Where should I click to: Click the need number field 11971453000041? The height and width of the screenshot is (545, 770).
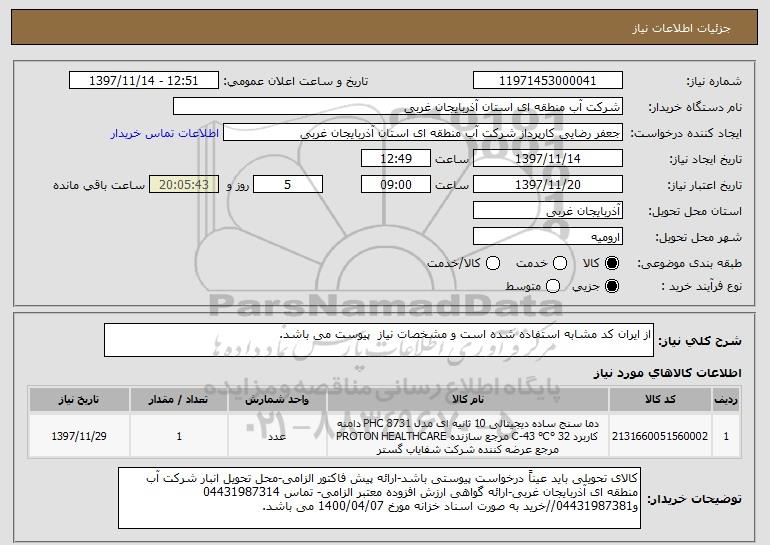pyautogui.click(x=548, y=81)
